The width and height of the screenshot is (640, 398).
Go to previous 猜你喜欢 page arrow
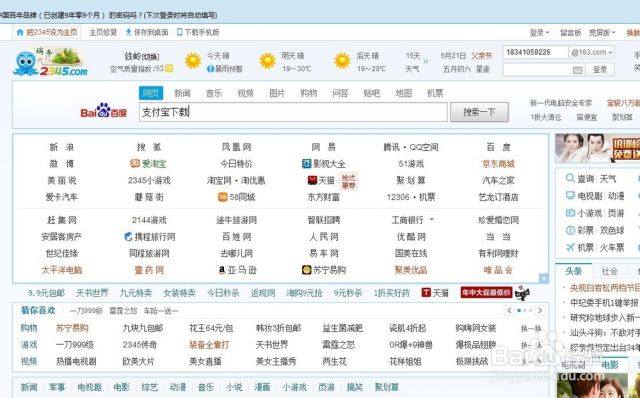[x=509, y=311]
